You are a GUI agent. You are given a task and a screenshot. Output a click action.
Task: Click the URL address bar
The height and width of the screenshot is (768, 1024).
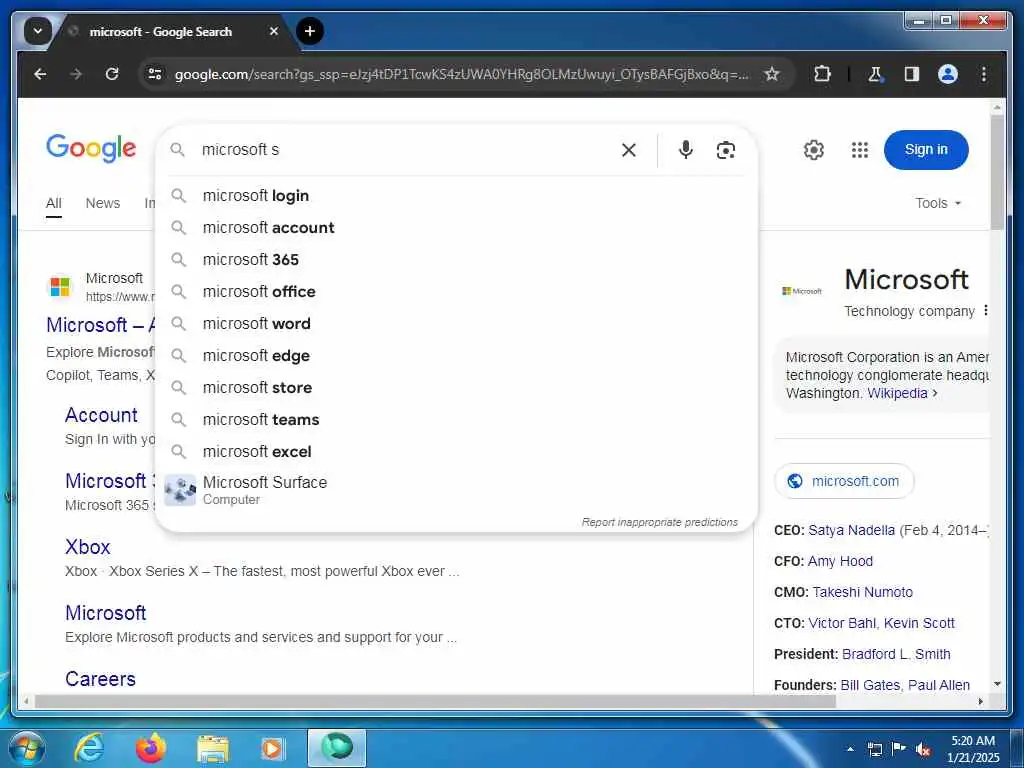(461, 74)
